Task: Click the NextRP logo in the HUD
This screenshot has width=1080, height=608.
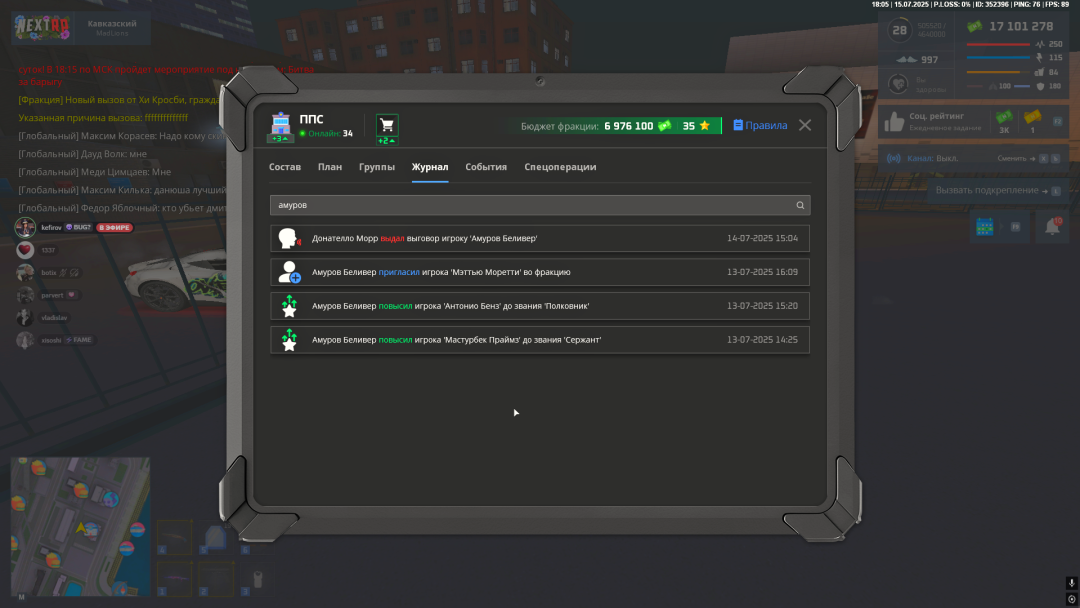Action: coord(42,27)
